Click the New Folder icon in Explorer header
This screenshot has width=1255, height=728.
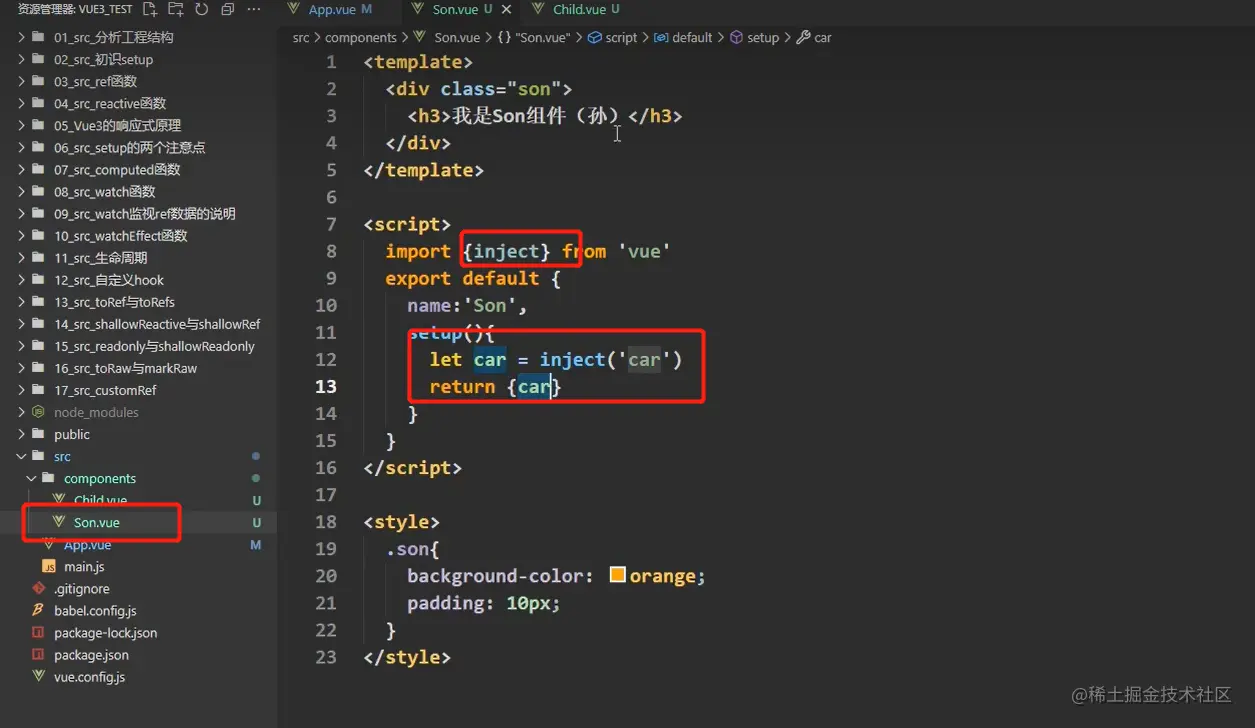176,9
